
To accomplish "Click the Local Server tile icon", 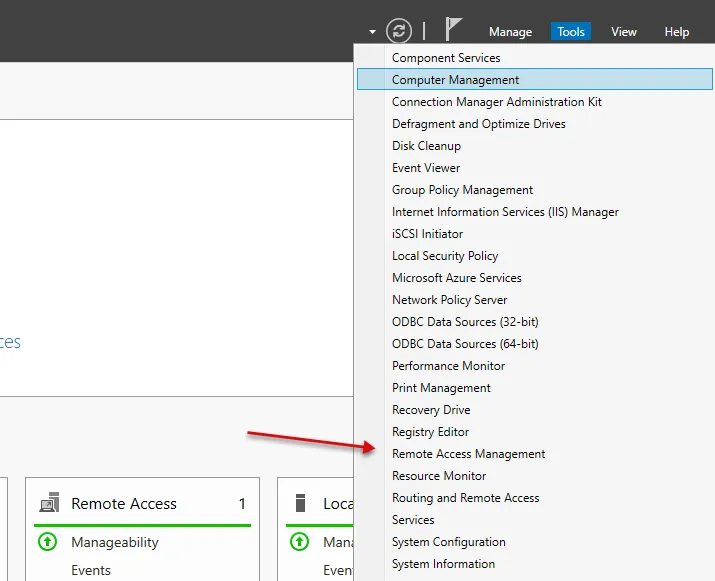I will click(x=300, y=504).
